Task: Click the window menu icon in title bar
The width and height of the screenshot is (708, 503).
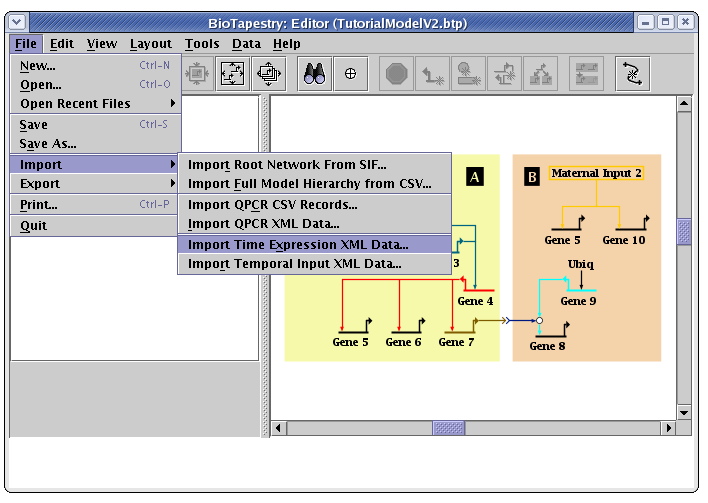Action: [18, 21]
